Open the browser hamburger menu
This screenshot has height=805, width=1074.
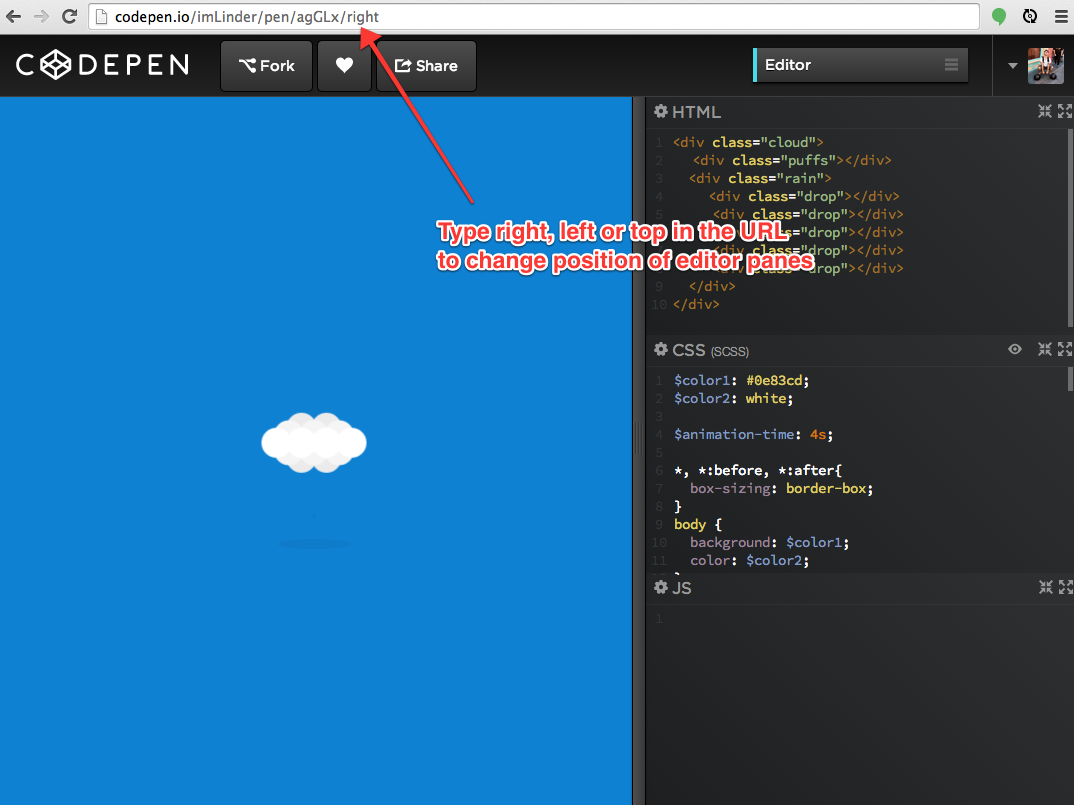(x=1060, y=16)
